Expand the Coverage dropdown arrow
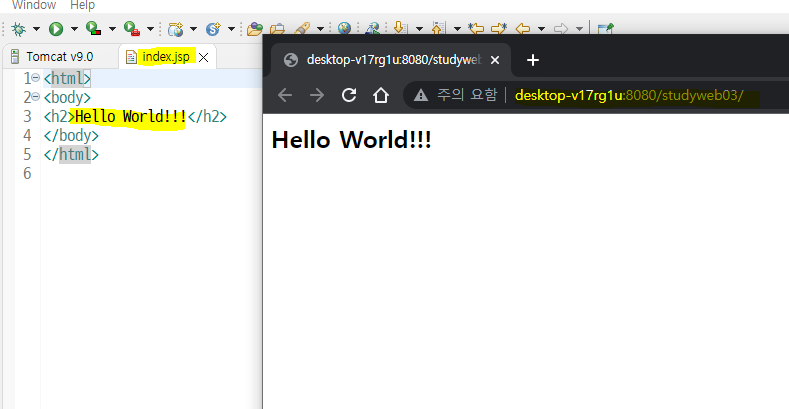The height and width of the screenshot is (409, 789). coord(112,29)
